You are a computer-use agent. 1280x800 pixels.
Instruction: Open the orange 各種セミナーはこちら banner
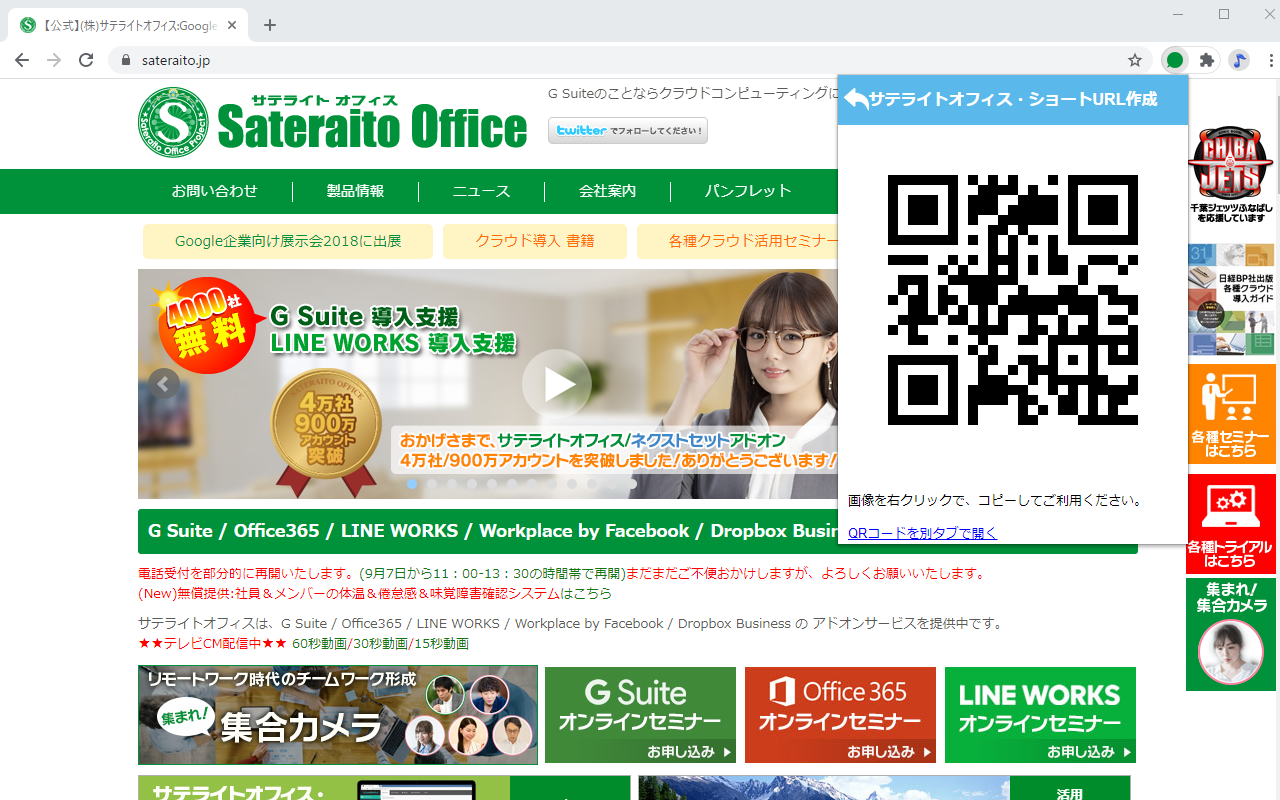[1231, 413]
